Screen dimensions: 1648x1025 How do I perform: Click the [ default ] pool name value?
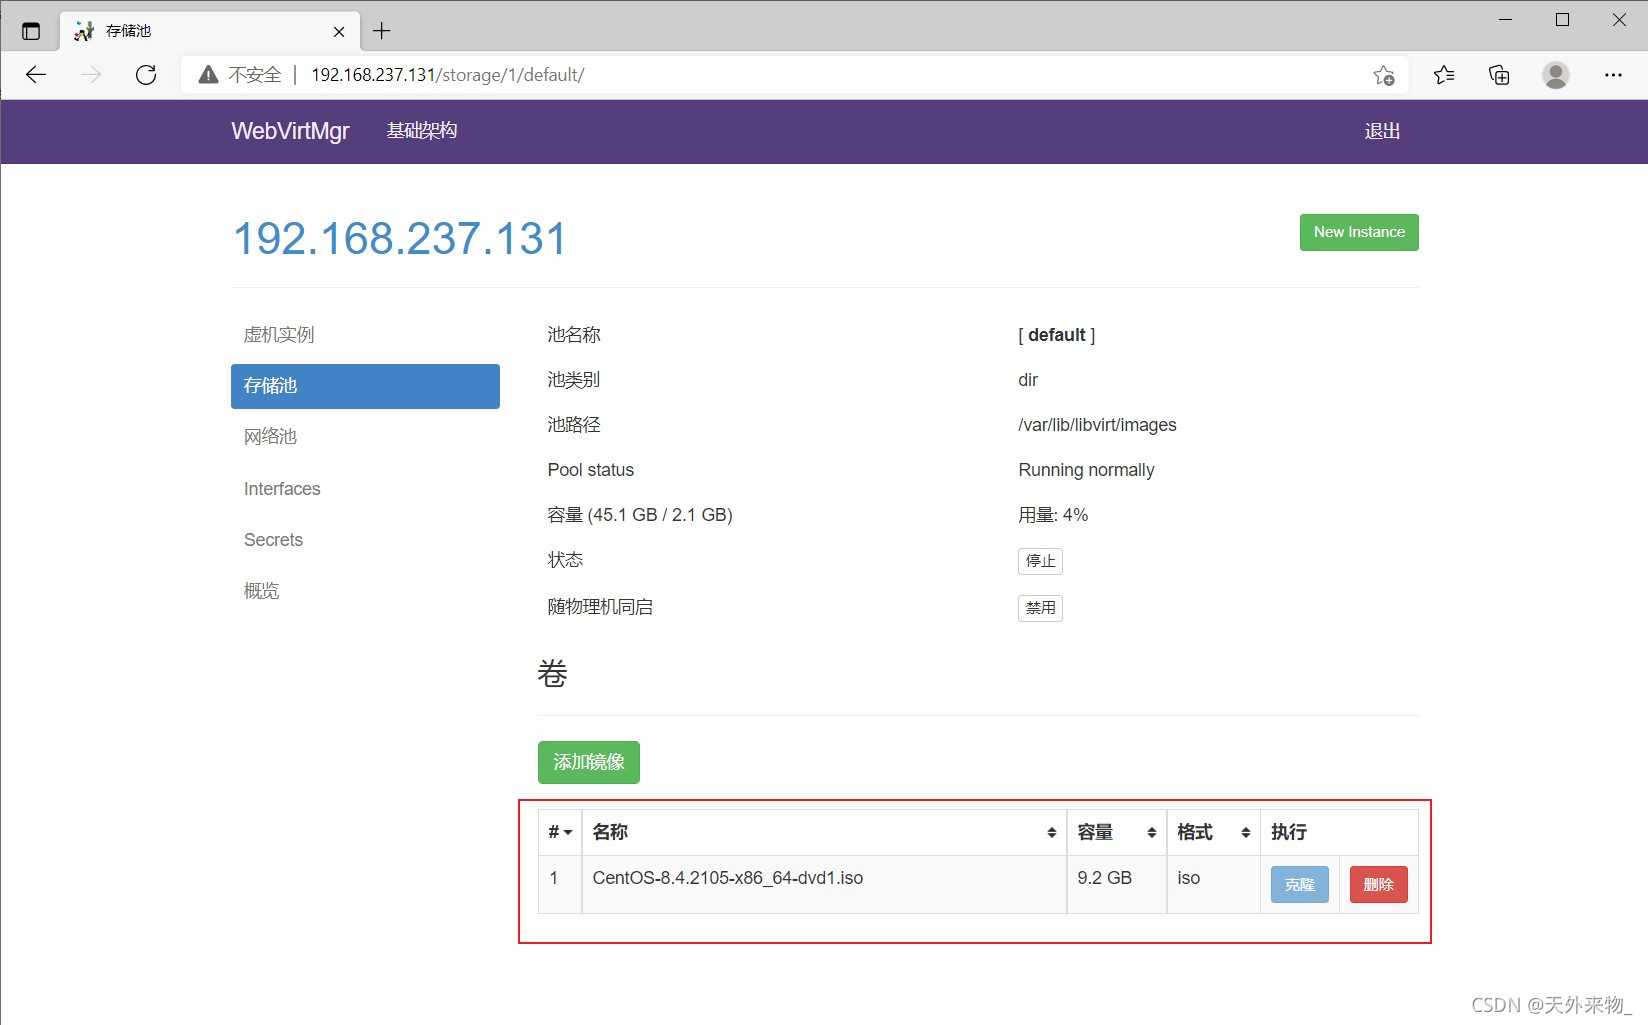click(x=1056, y=335)
